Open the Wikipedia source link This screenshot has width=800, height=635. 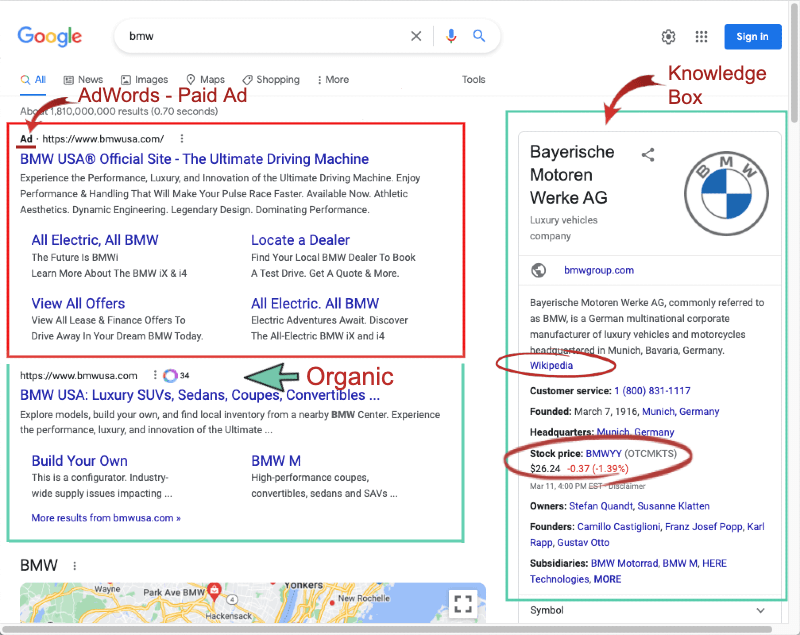(x=551, y=366)
